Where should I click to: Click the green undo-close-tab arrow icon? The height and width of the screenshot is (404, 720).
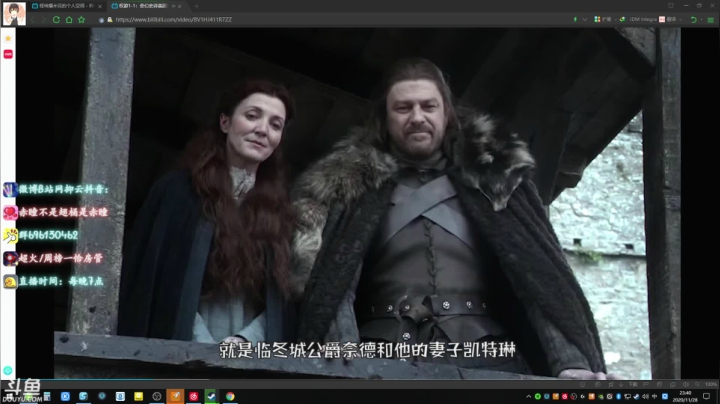694,20
